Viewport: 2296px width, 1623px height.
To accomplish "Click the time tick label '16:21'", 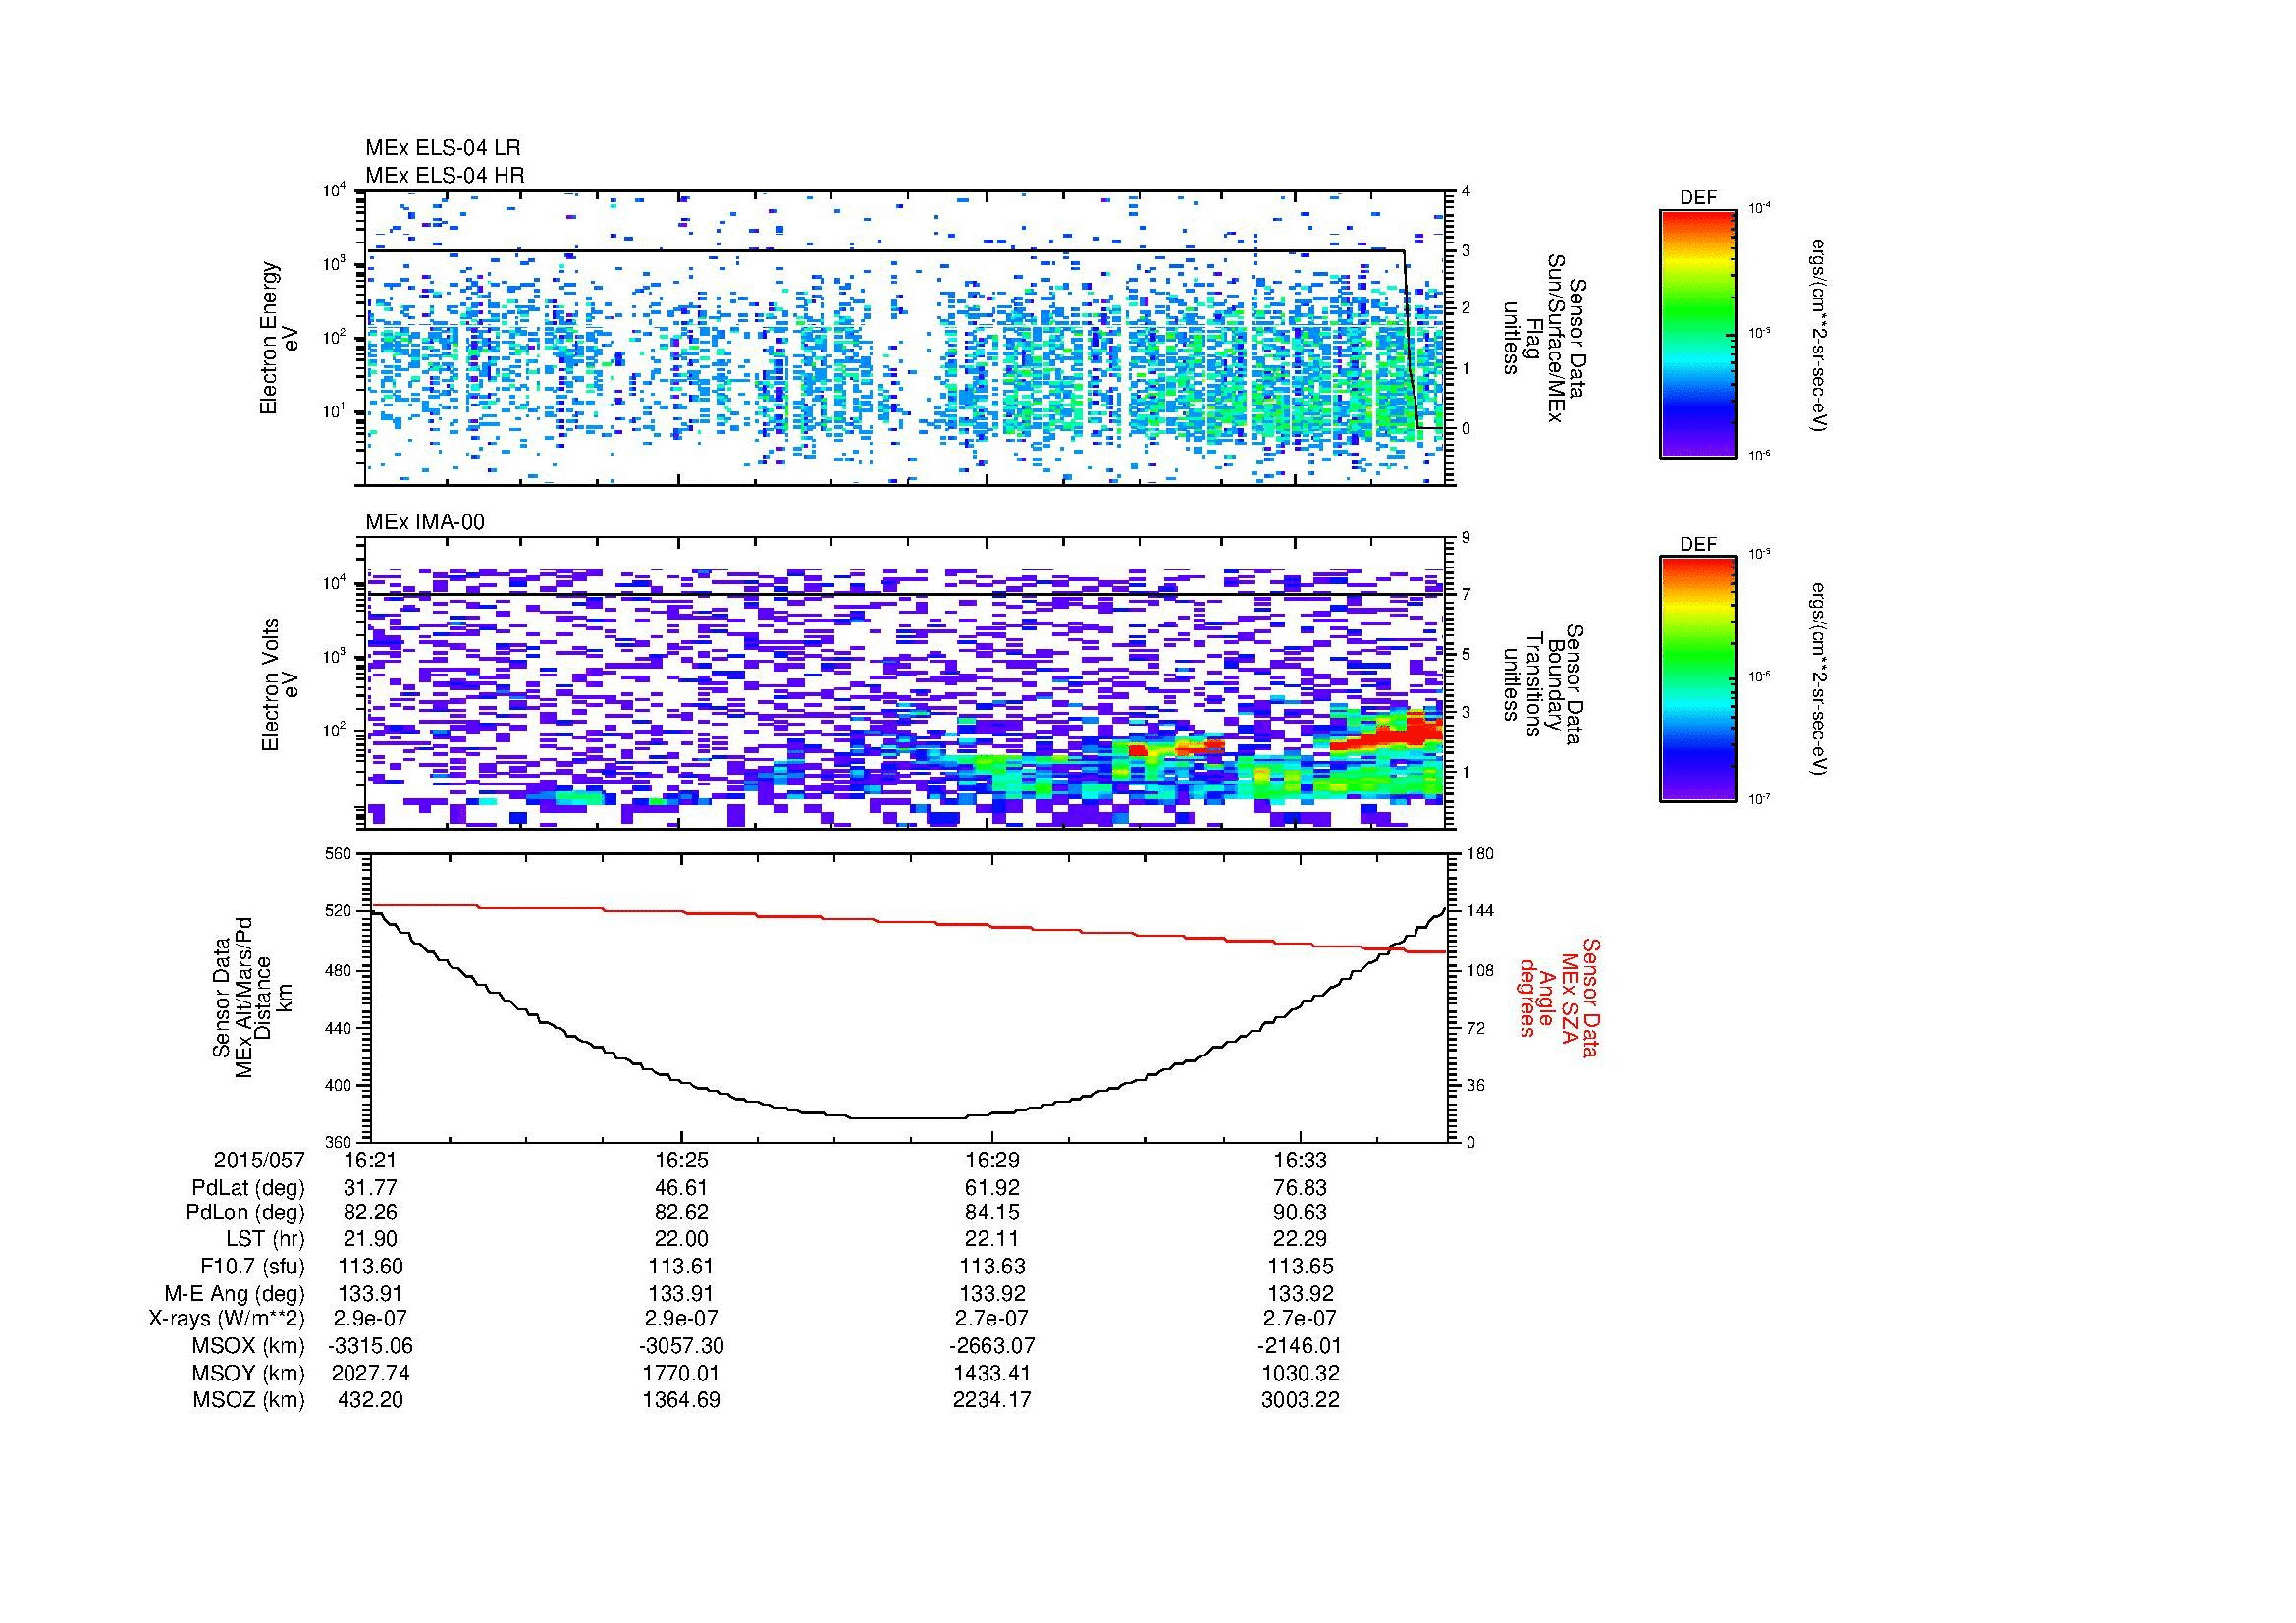I will pyautogui.click(x=370, y=1160).
